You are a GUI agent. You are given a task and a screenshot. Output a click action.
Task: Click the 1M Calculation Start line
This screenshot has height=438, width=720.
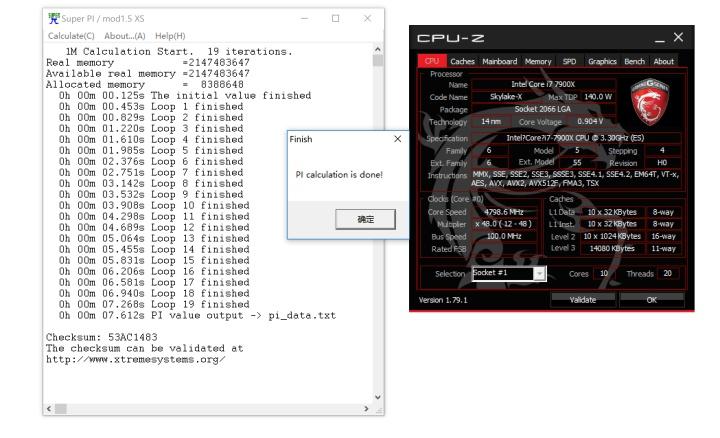pyautogui.click(x=179, y=51)
